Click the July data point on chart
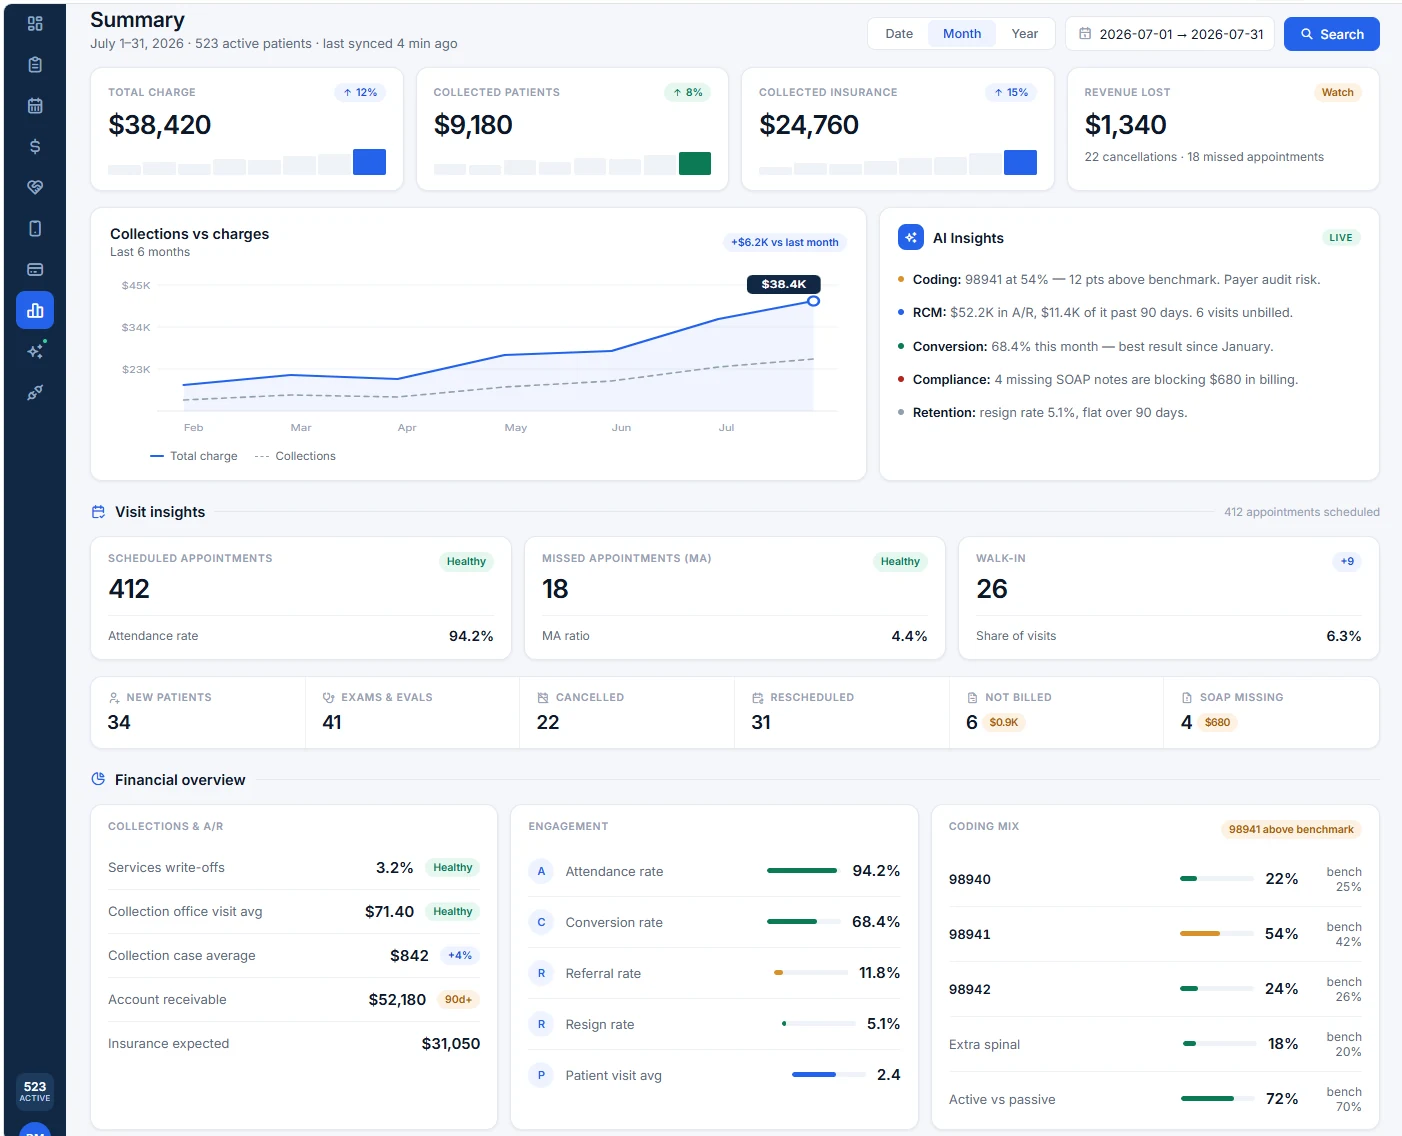Screen dimensions: 1402x1136 [x=813, y=301]
